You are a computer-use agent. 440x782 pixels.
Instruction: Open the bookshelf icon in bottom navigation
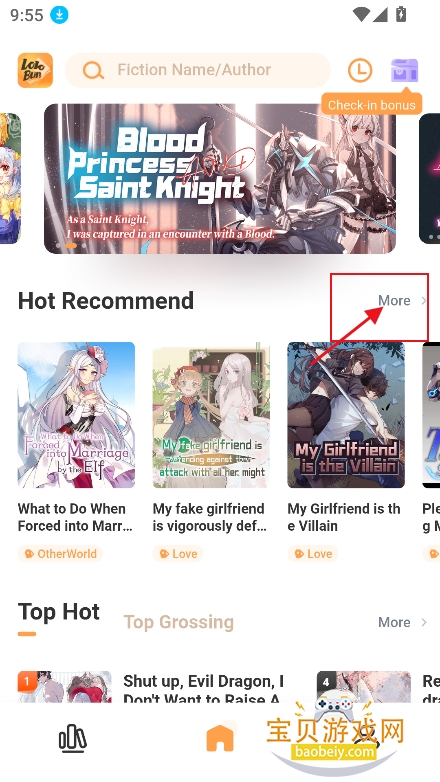pos(73,738)
